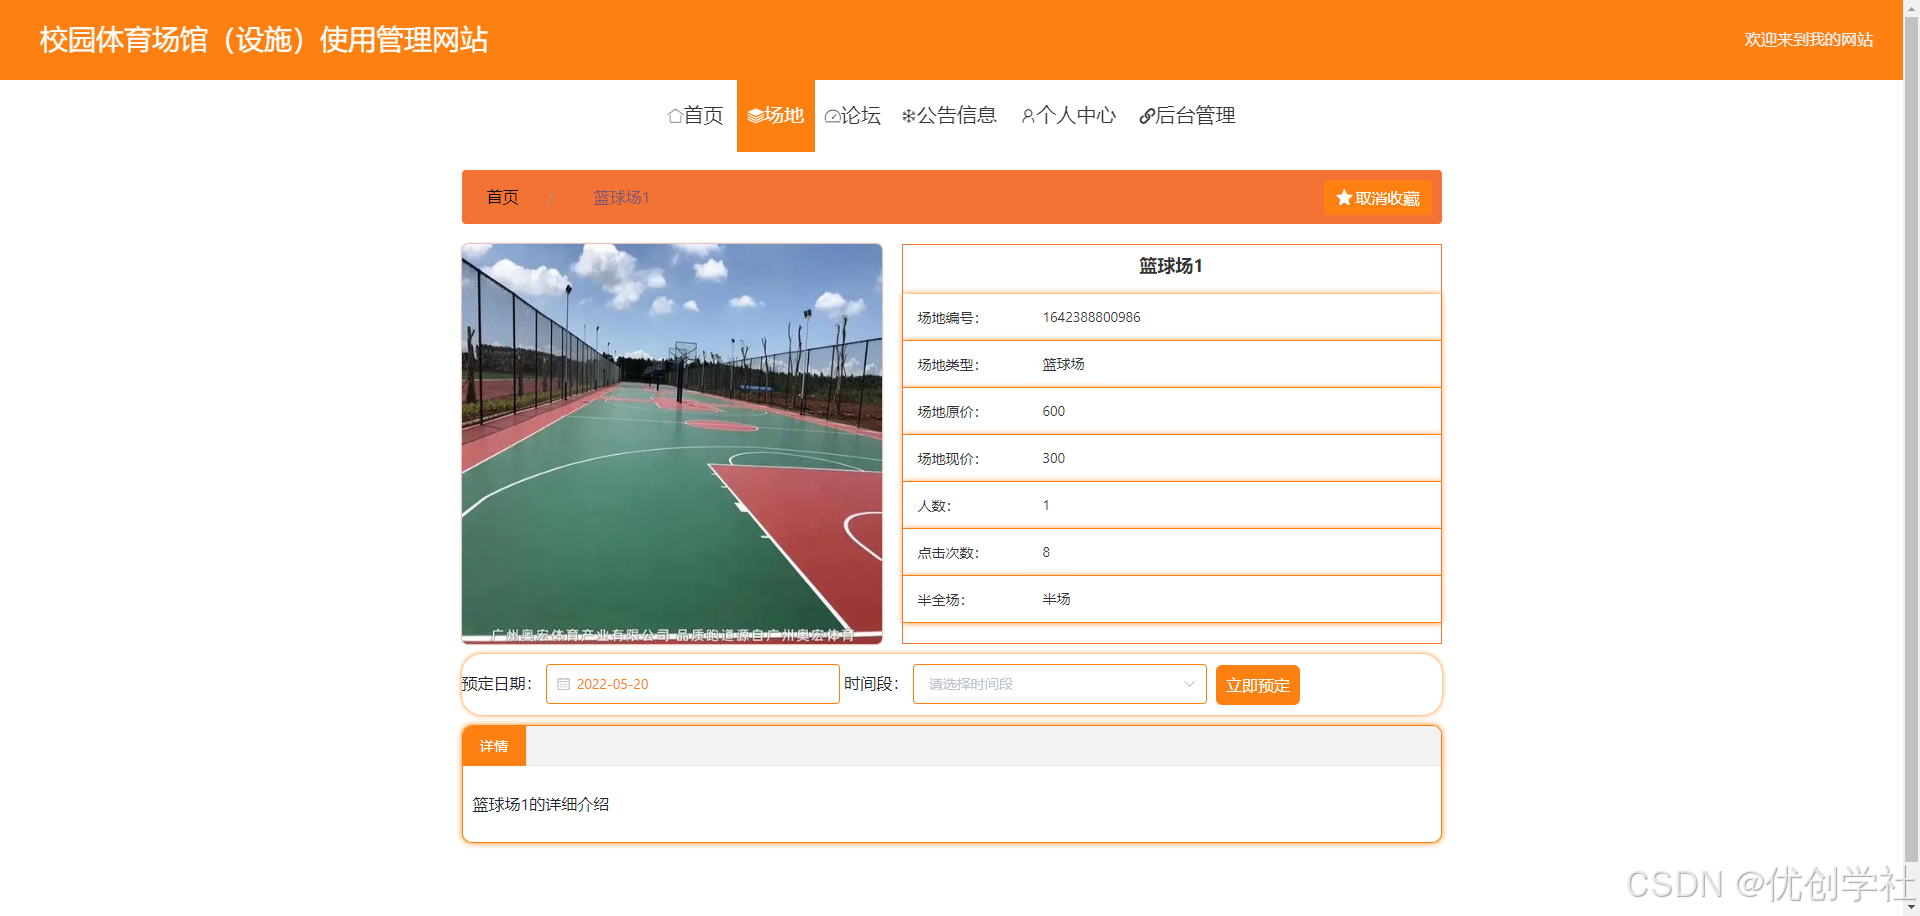Open the 时间段 time slot dropdown

coord(1059,684)
